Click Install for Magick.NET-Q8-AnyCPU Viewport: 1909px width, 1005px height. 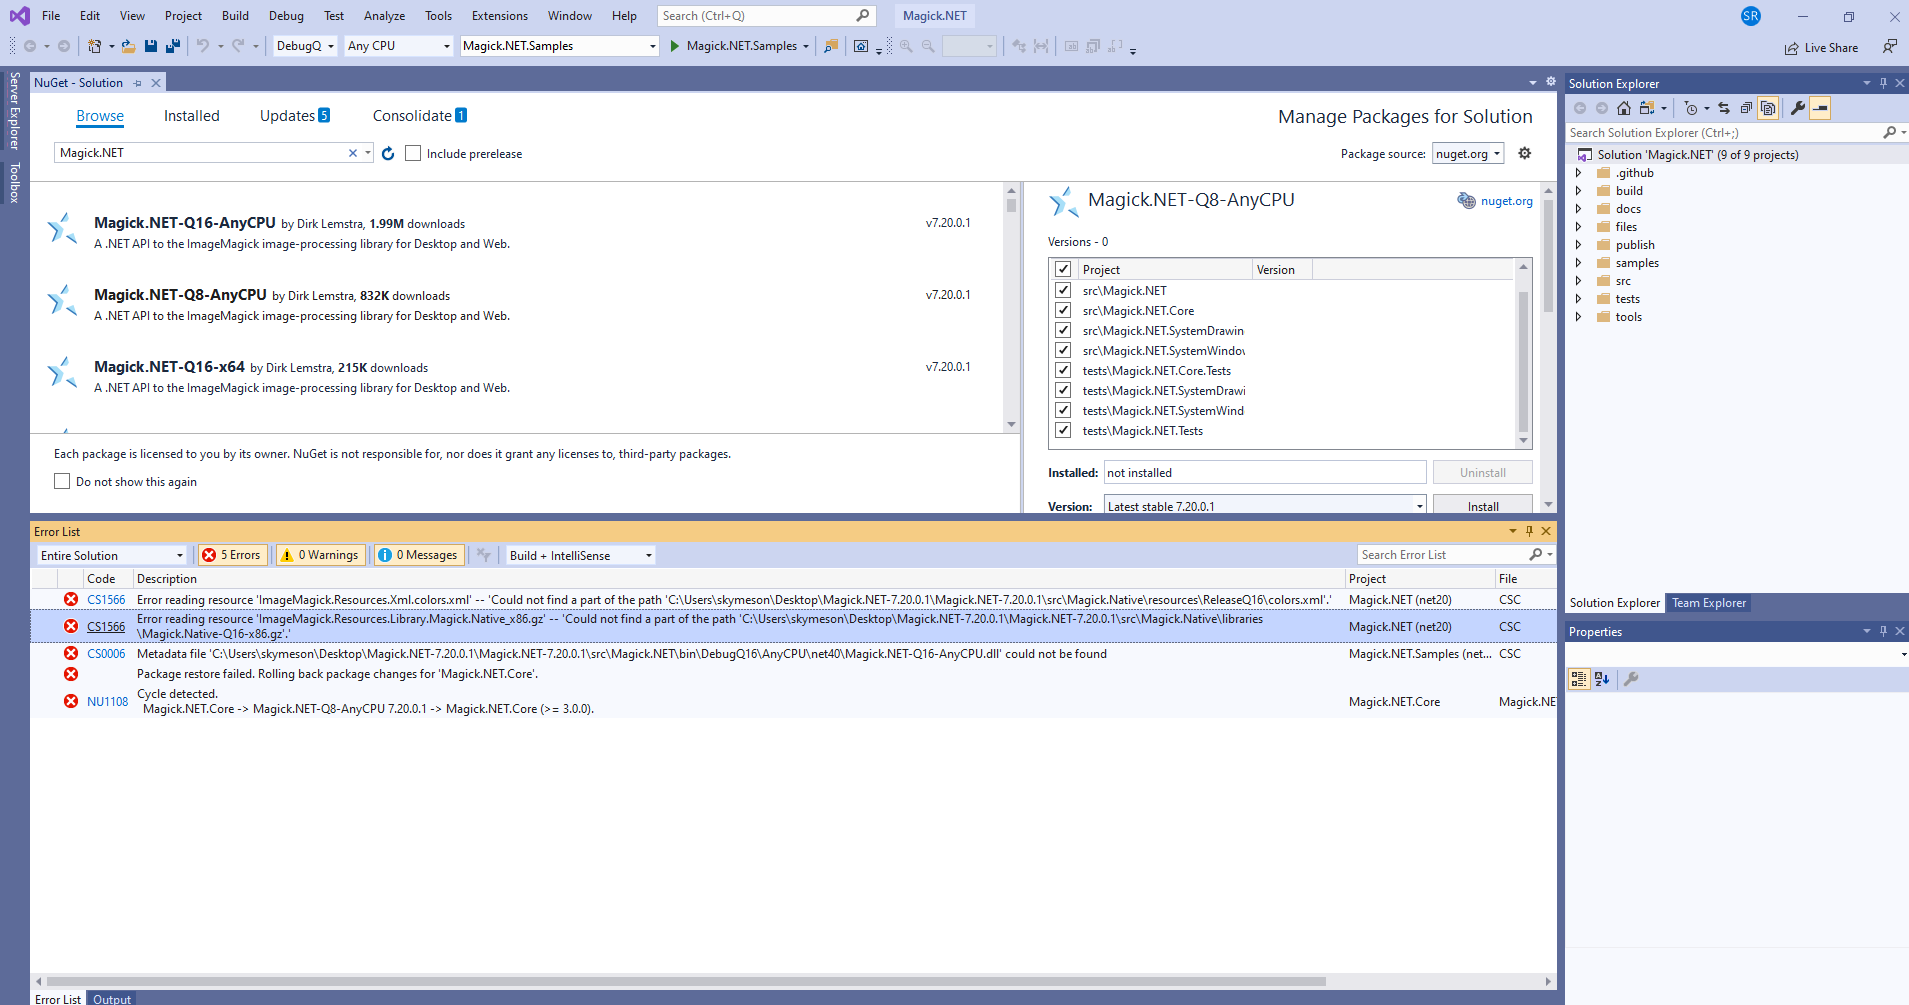1483,505
